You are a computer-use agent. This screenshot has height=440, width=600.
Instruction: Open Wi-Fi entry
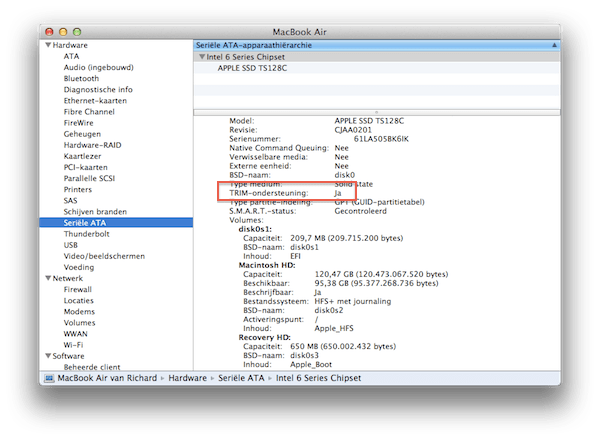(x=73, y=345)
